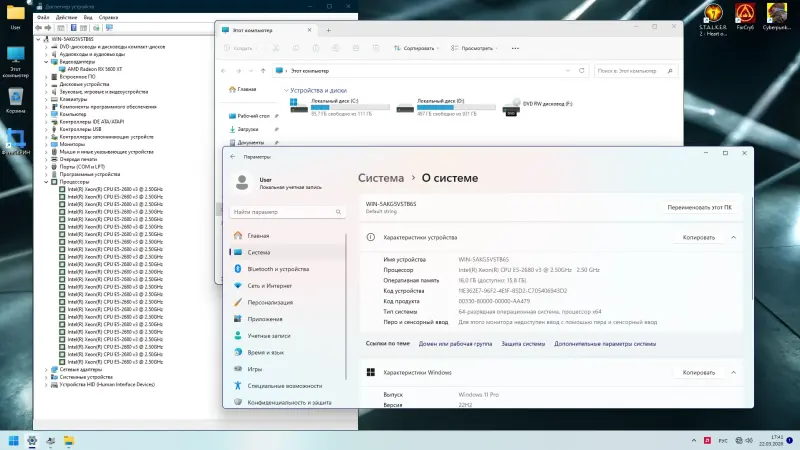
Task: Collapse the Характеристики устройства section chevron
Action: (733, 238)
